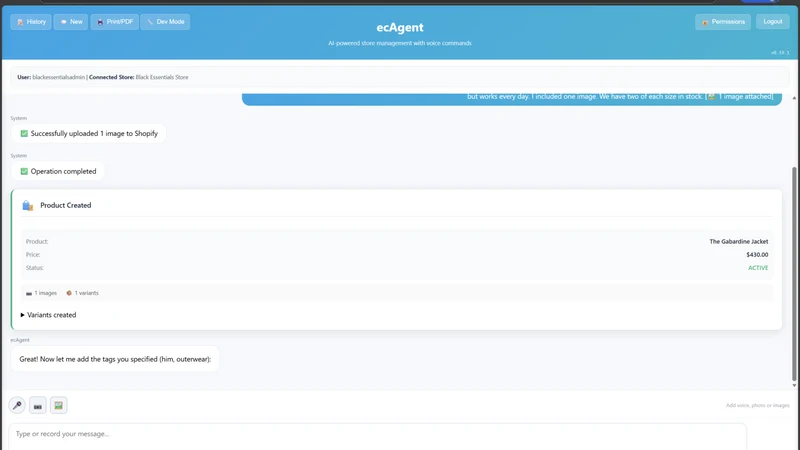Click the chat vertical scrollbar

pos(794,274)
